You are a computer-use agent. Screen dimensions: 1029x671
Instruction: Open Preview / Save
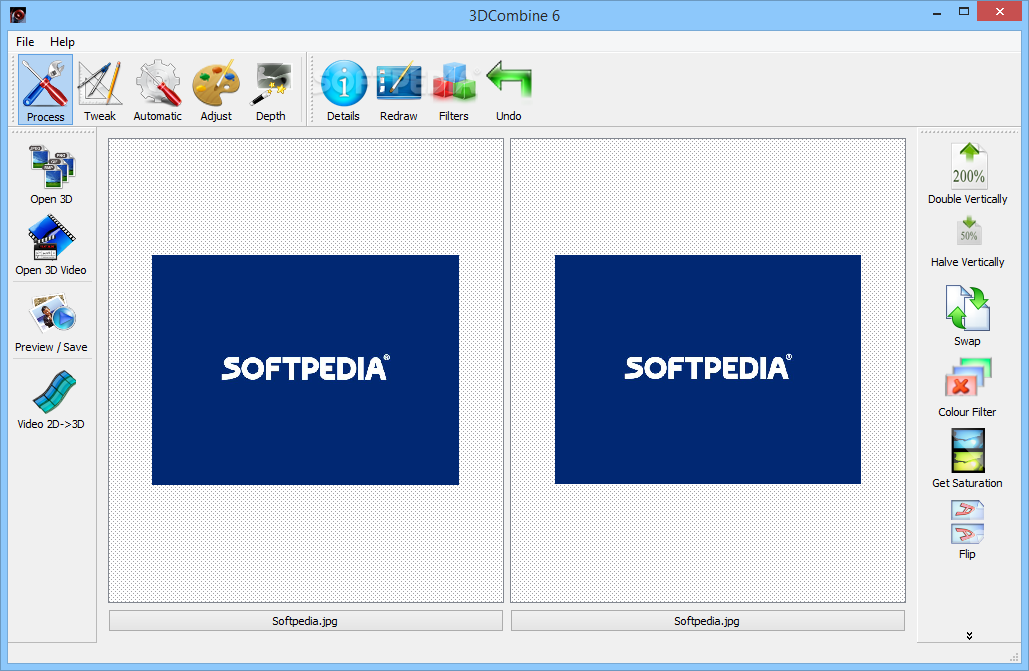51,322
